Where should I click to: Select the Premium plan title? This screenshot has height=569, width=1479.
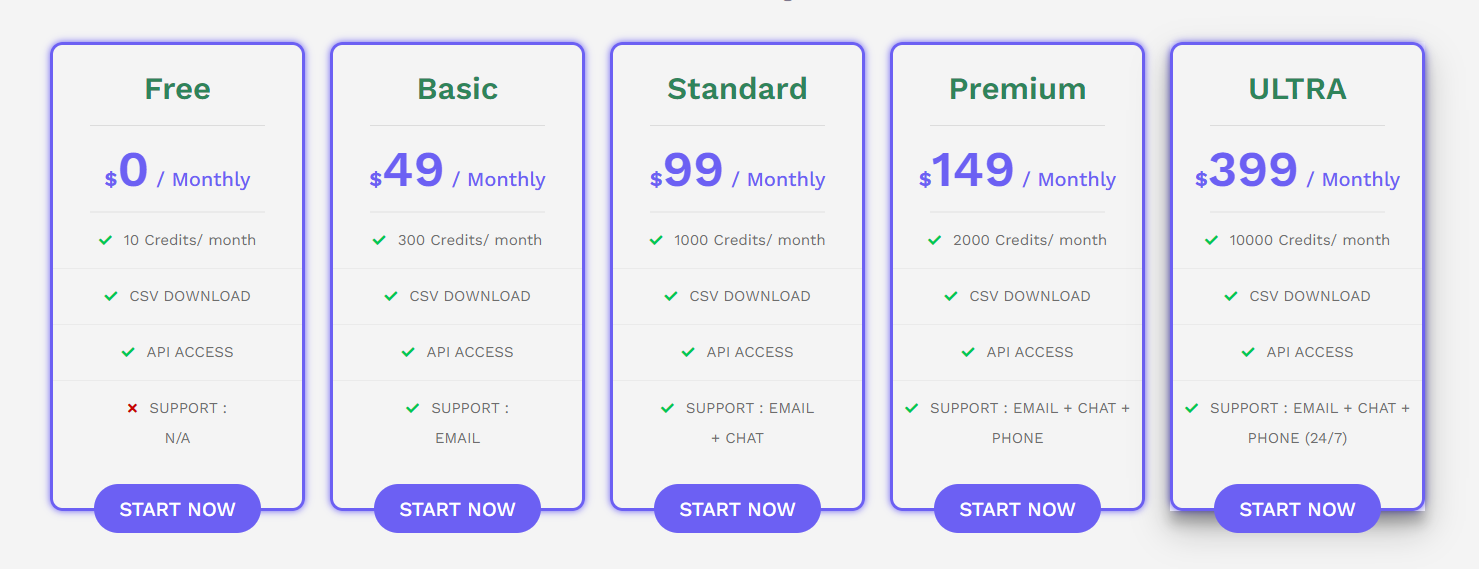1017,89
